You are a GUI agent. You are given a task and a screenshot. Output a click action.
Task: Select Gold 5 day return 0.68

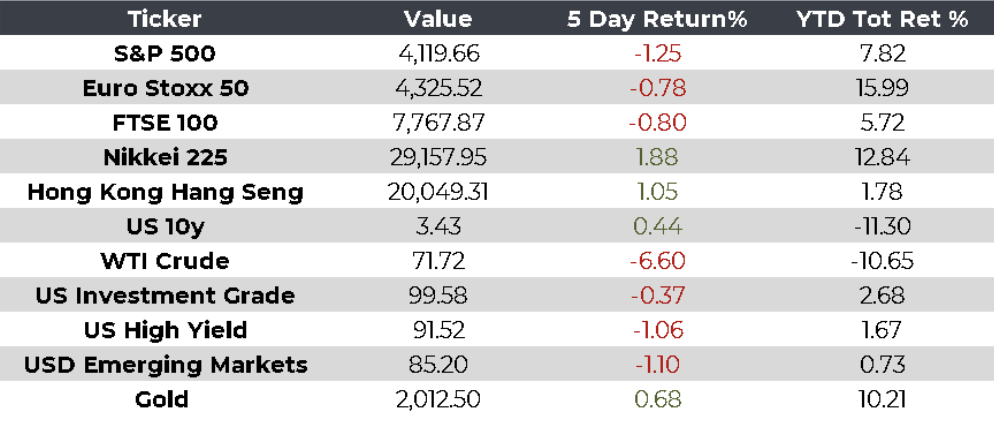tap(657, 400)
